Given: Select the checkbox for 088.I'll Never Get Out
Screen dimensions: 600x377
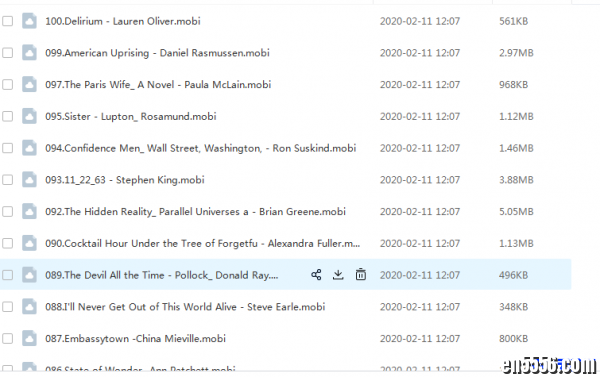Looking at the screenshot, I should coord(8,307).
